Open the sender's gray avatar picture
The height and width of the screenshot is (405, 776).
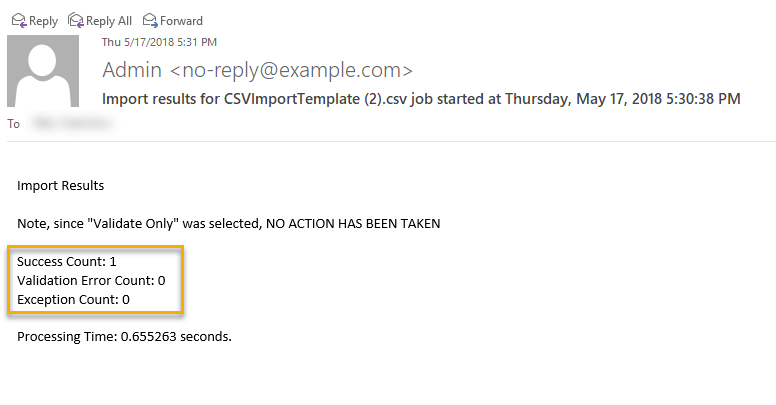tap(43, 71)
